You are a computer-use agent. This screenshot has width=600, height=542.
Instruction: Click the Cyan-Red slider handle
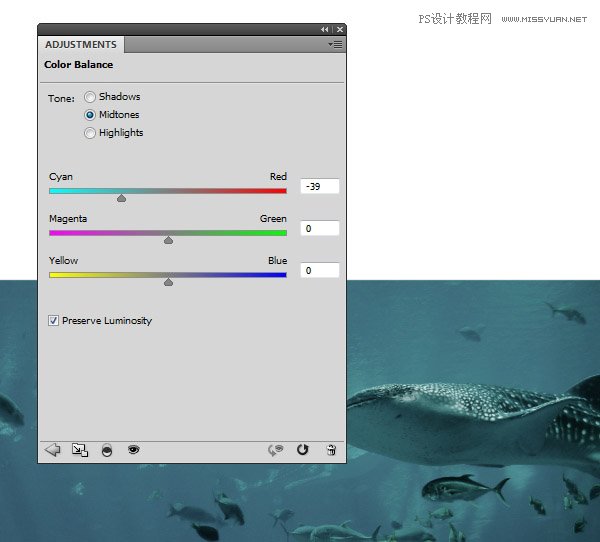(x=121, y=198)
